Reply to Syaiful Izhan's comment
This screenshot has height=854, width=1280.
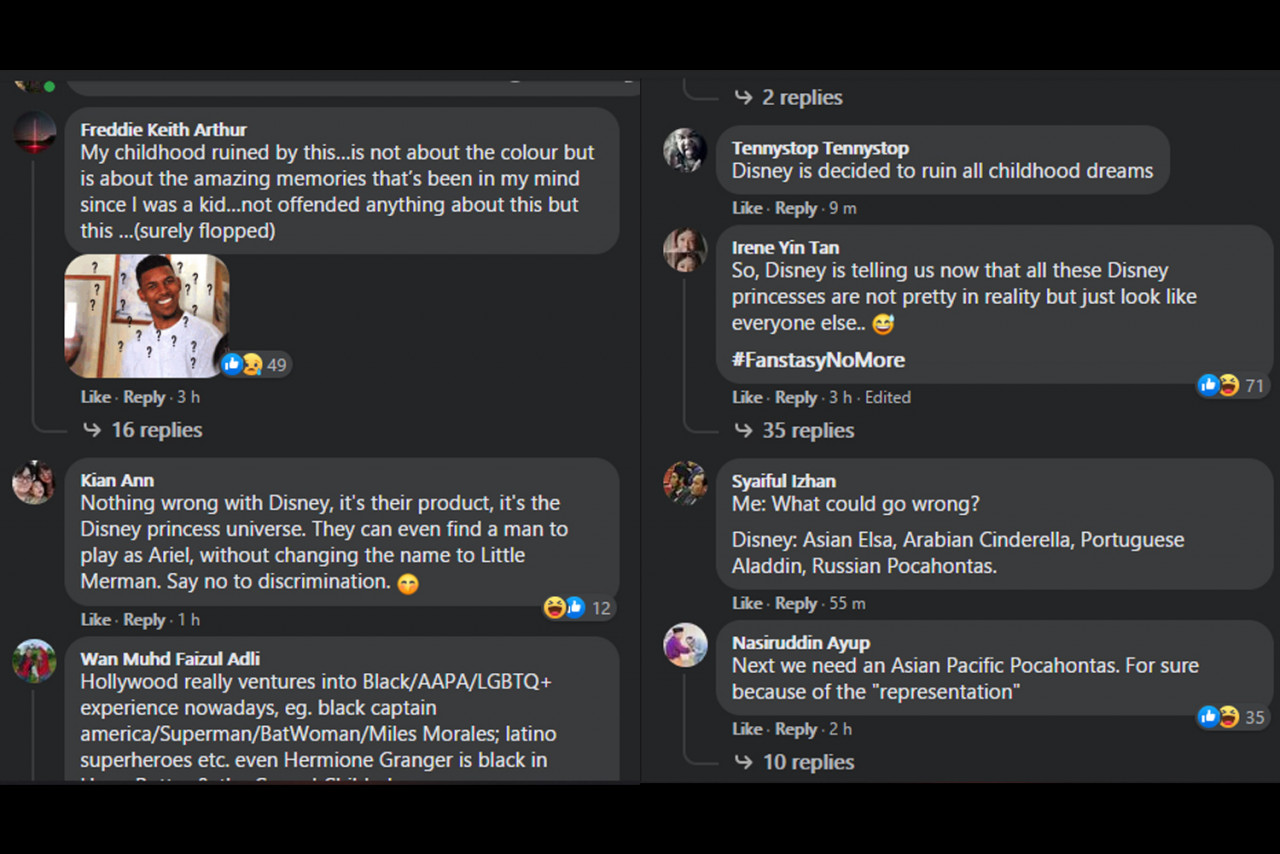point(796,603)
